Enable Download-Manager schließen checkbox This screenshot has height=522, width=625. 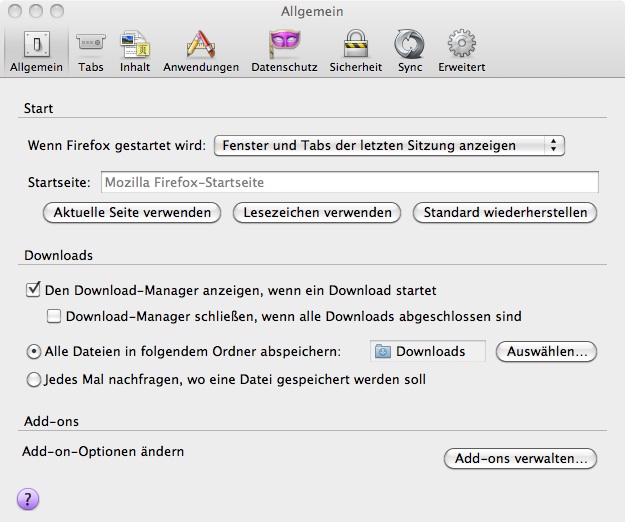(x=54, y=316)
